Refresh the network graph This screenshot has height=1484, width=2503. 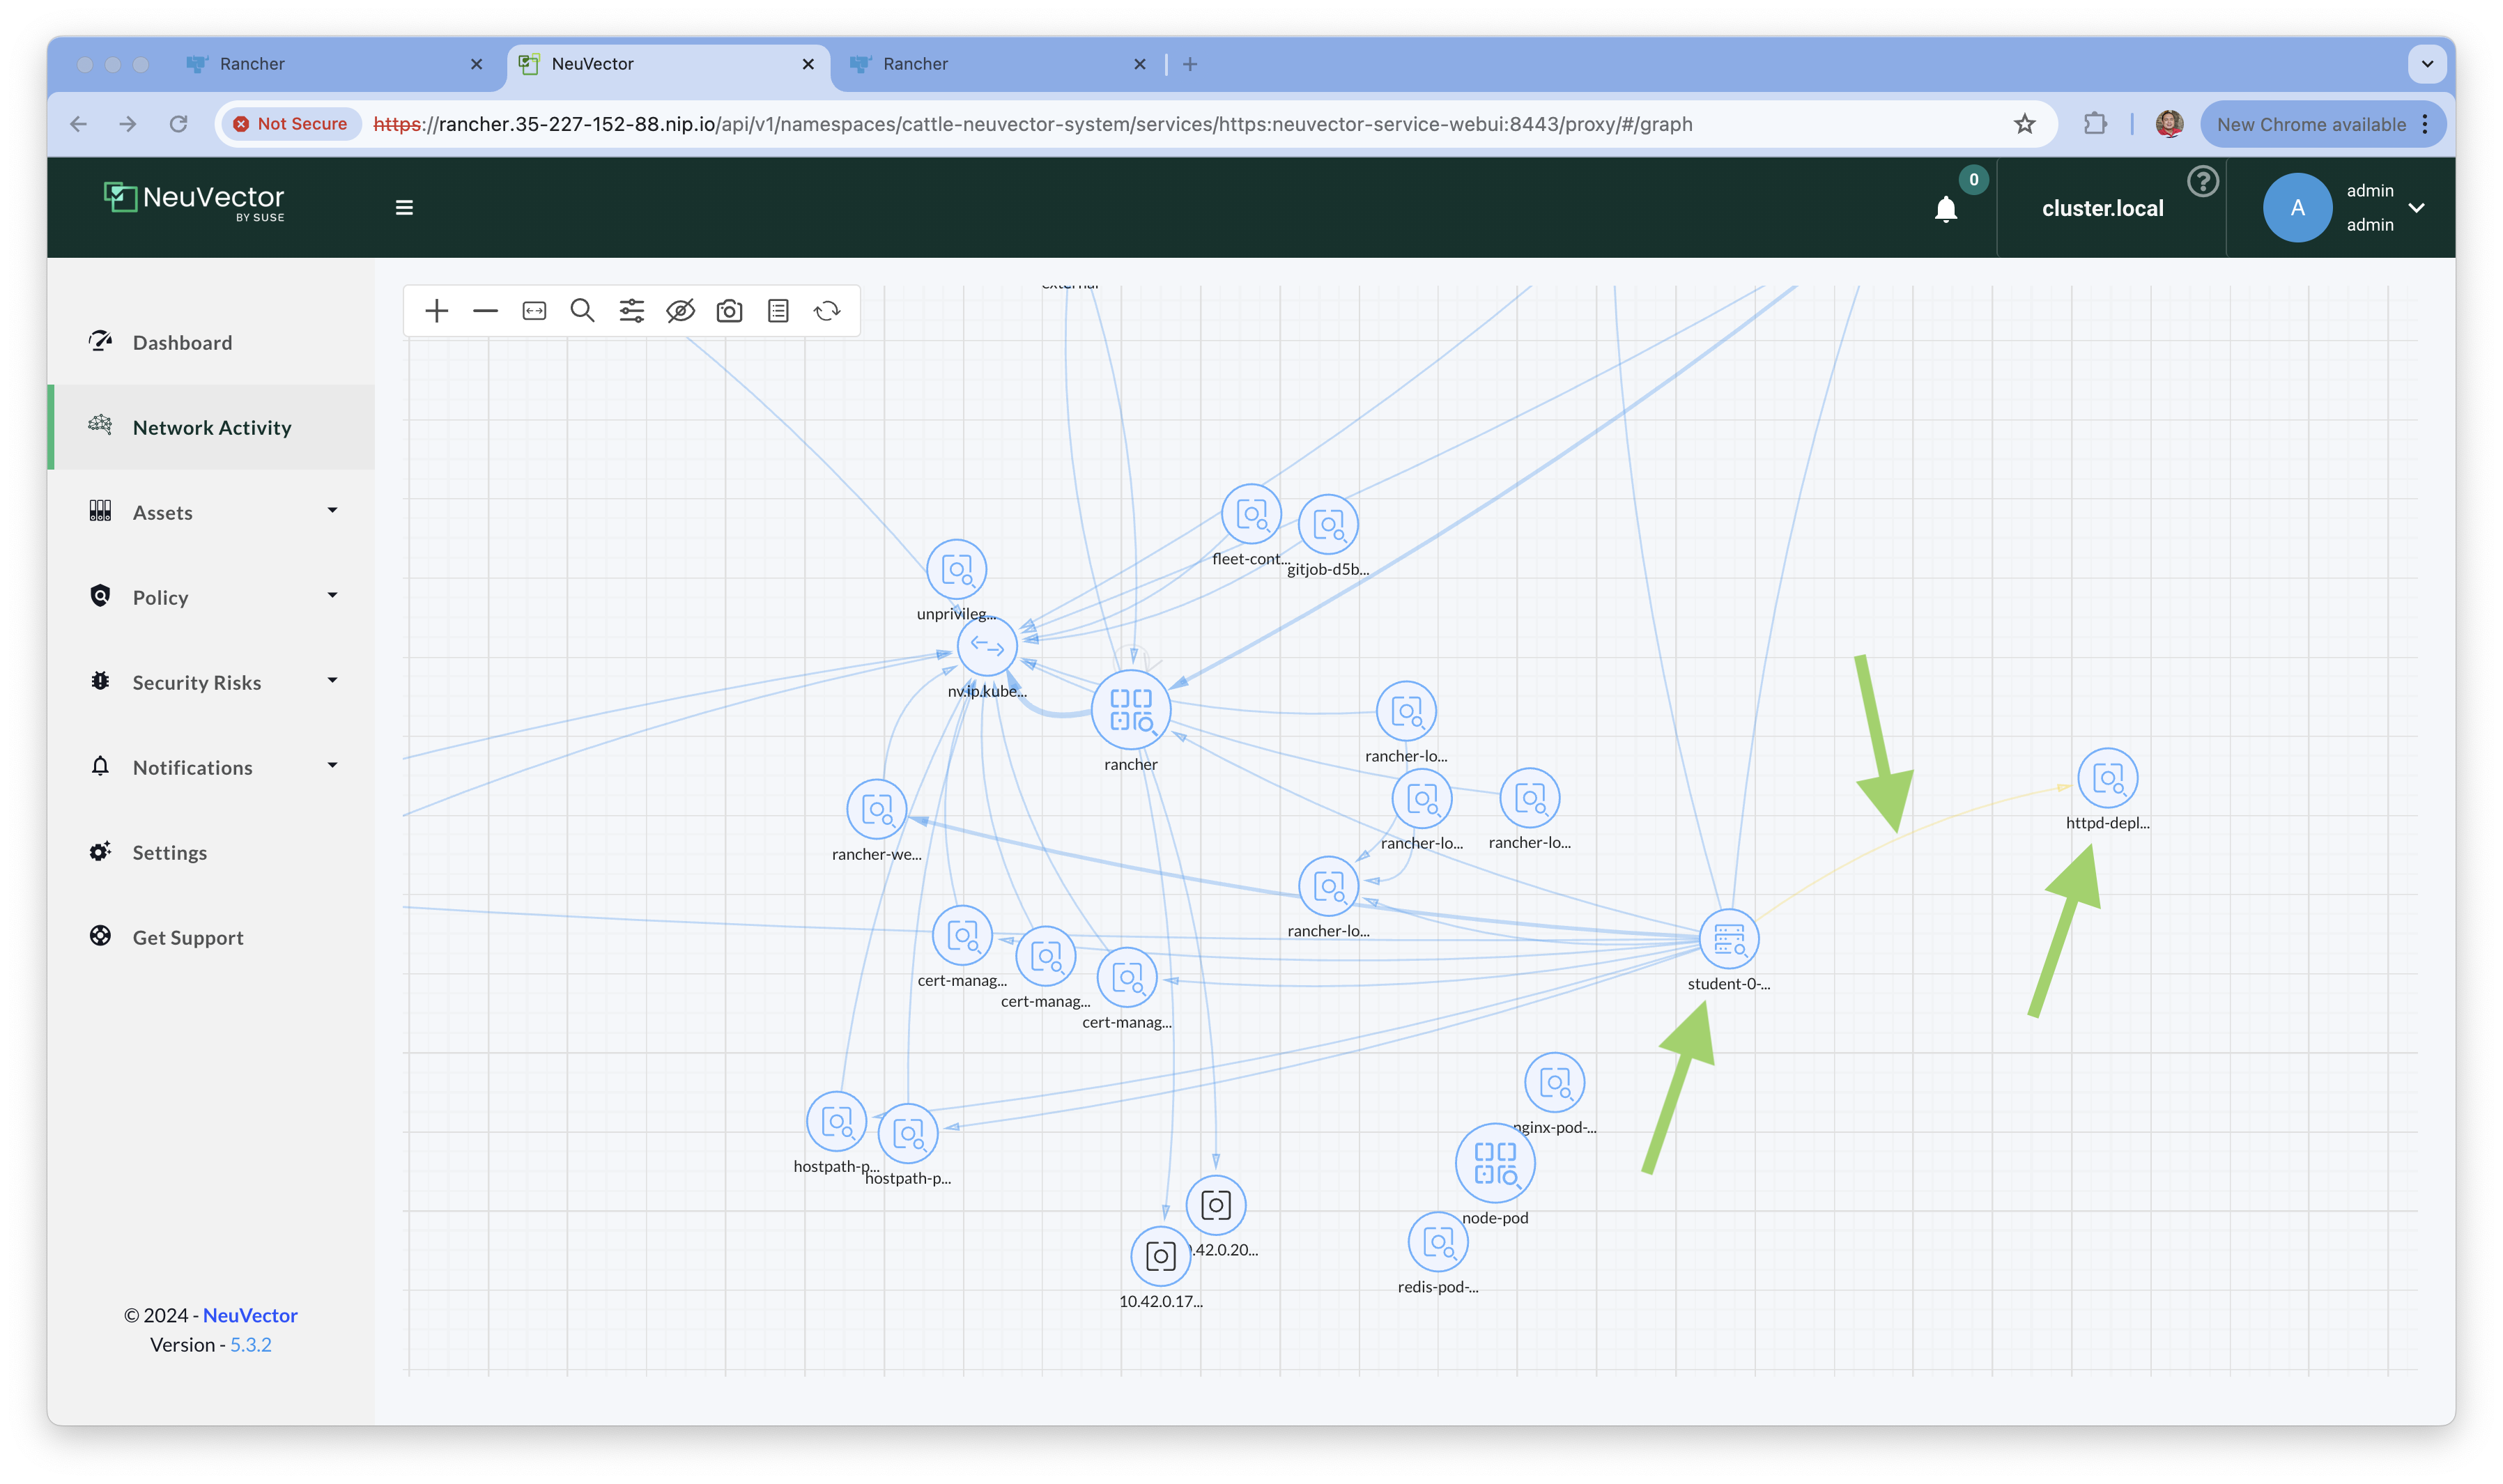827,311
